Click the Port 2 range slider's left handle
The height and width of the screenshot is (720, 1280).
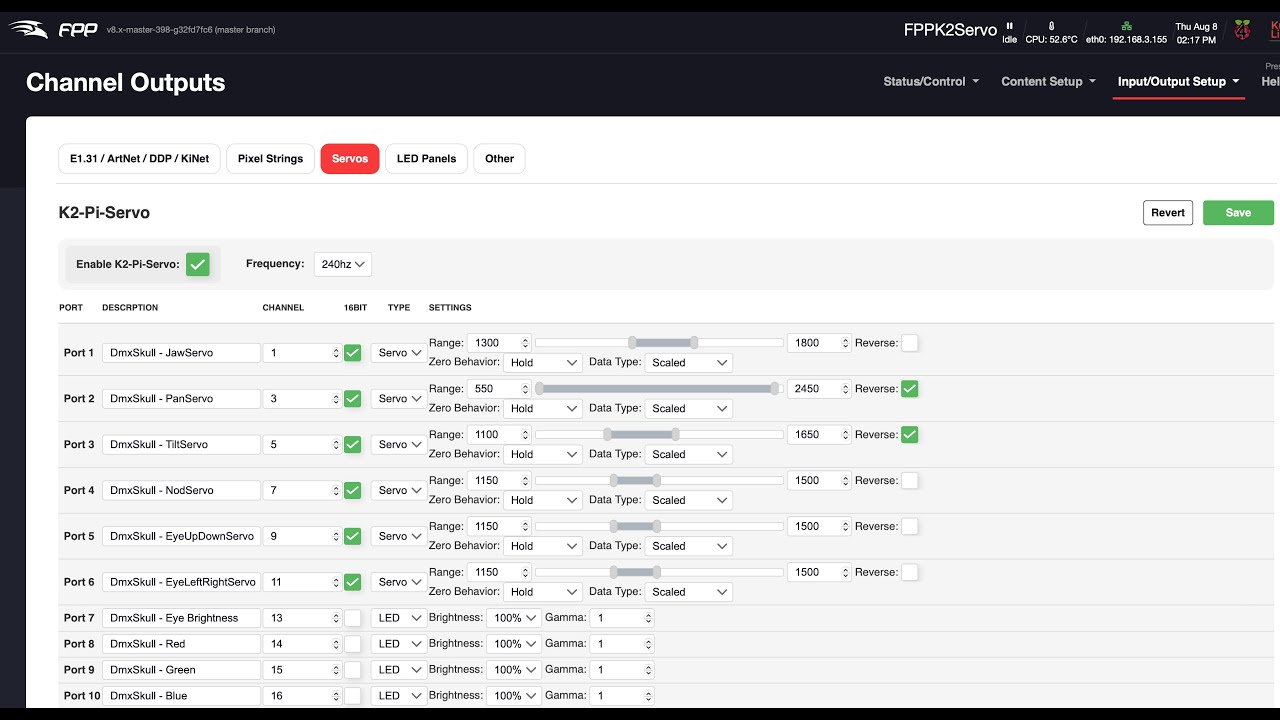540,388
